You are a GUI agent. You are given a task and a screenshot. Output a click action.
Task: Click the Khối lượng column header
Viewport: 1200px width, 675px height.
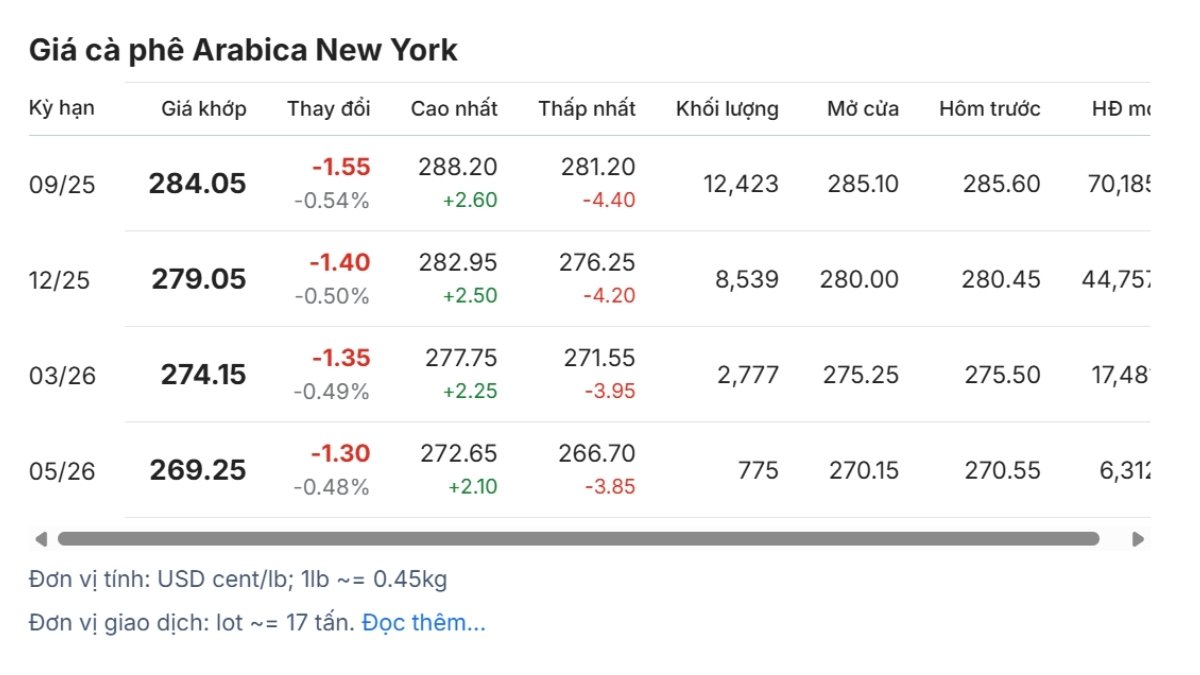point(727,109)
